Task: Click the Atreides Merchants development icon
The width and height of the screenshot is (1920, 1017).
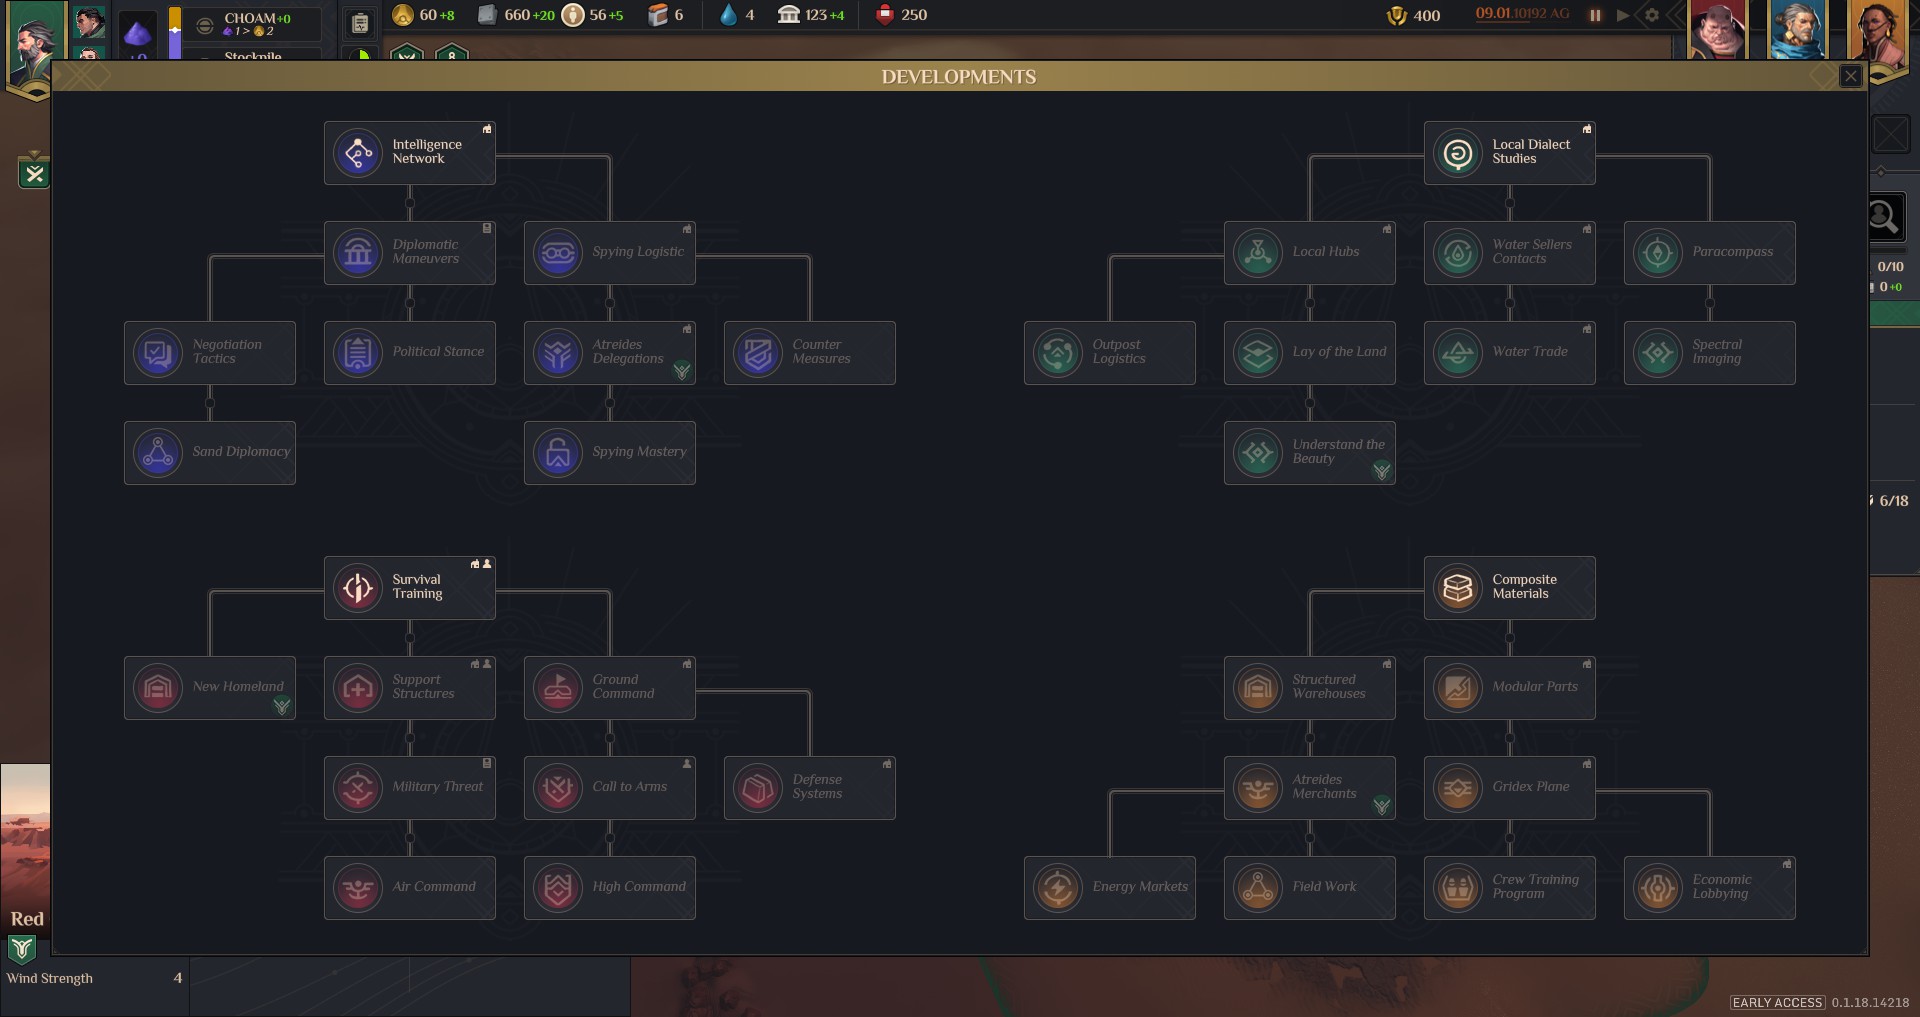Action: (x=1258, y=788)
